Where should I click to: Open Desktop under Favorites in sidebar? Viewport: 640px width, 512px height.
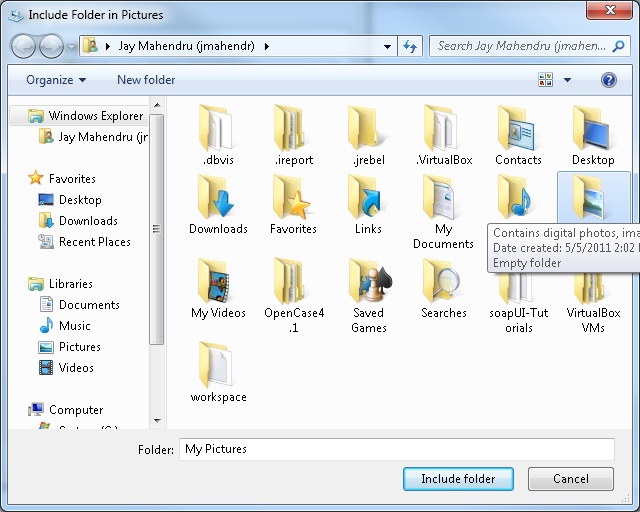click(69, 200)
